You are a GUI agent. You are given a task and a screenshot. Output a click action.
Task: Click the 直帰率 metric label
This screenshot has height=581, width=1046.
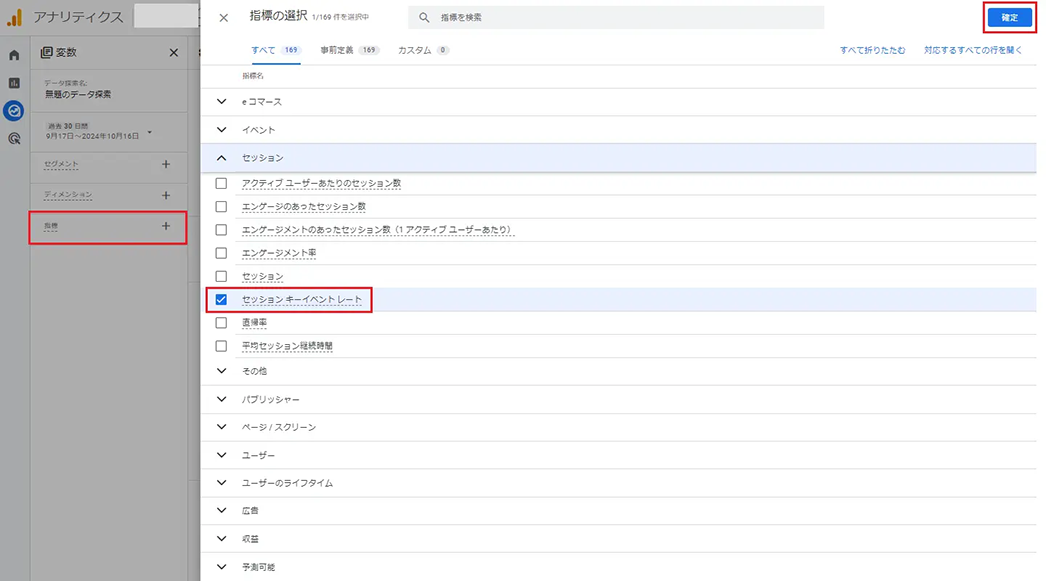click(254, 323)
